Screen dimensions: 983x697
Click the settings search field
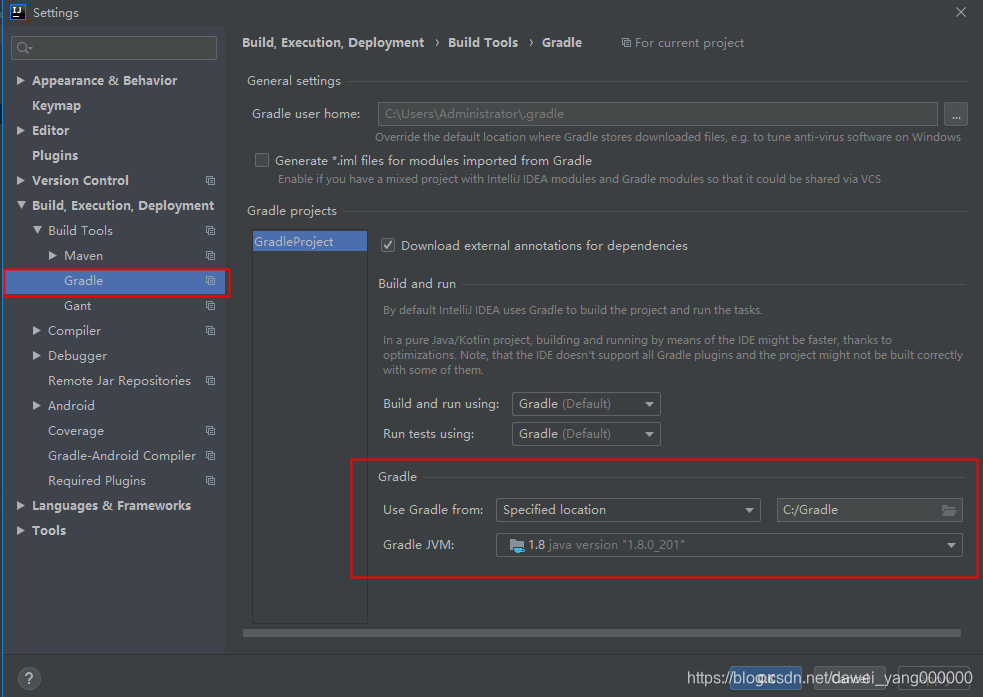coord(114,48)
